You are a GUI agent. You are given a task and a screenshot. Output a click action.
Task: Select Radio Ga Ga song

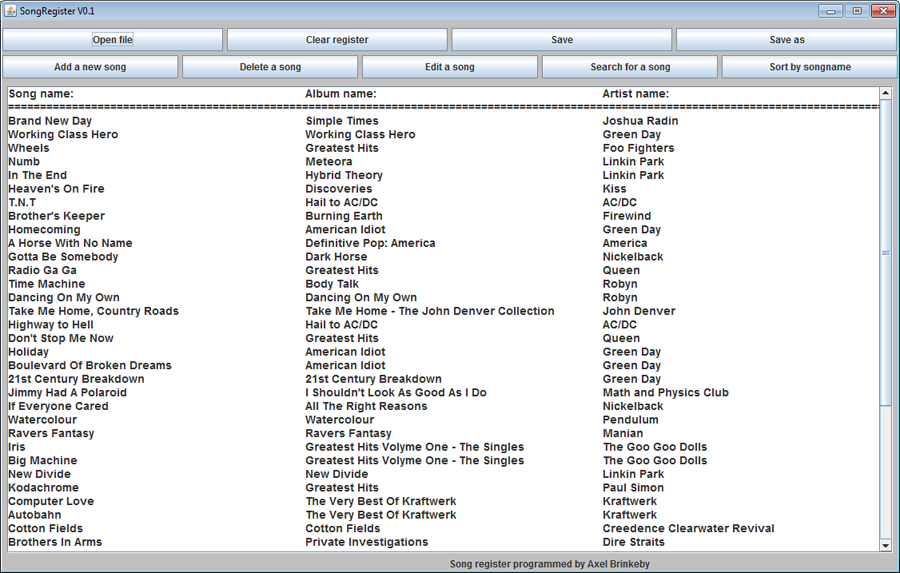42,270
